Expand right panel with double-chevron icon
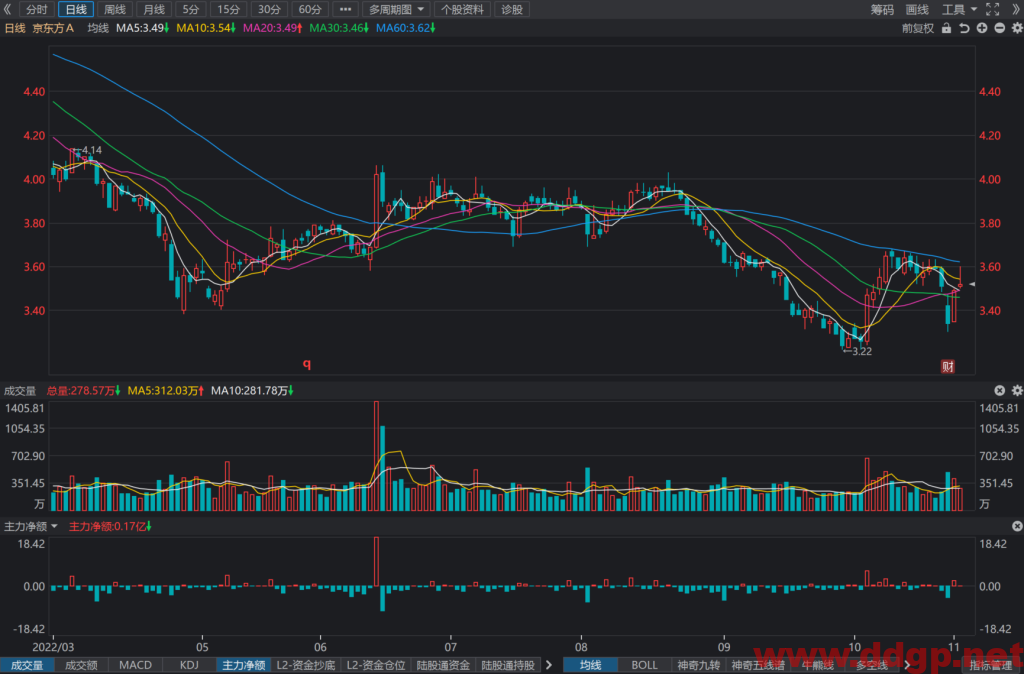Screen dimensions: 1024x674 click(x=1016, y=9)
